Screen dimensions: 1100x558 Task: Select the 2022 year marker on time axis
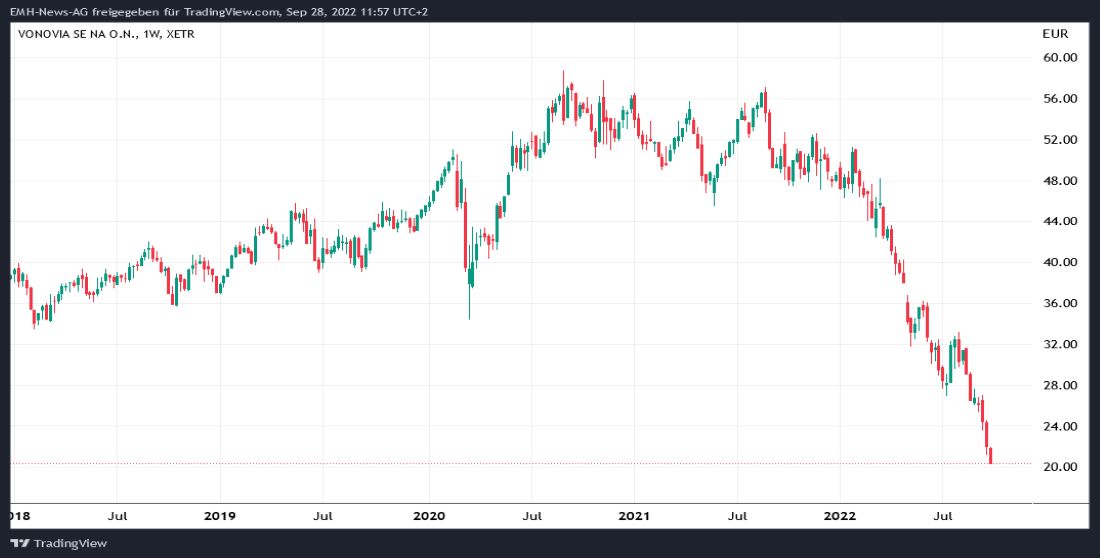coord(839,516)
